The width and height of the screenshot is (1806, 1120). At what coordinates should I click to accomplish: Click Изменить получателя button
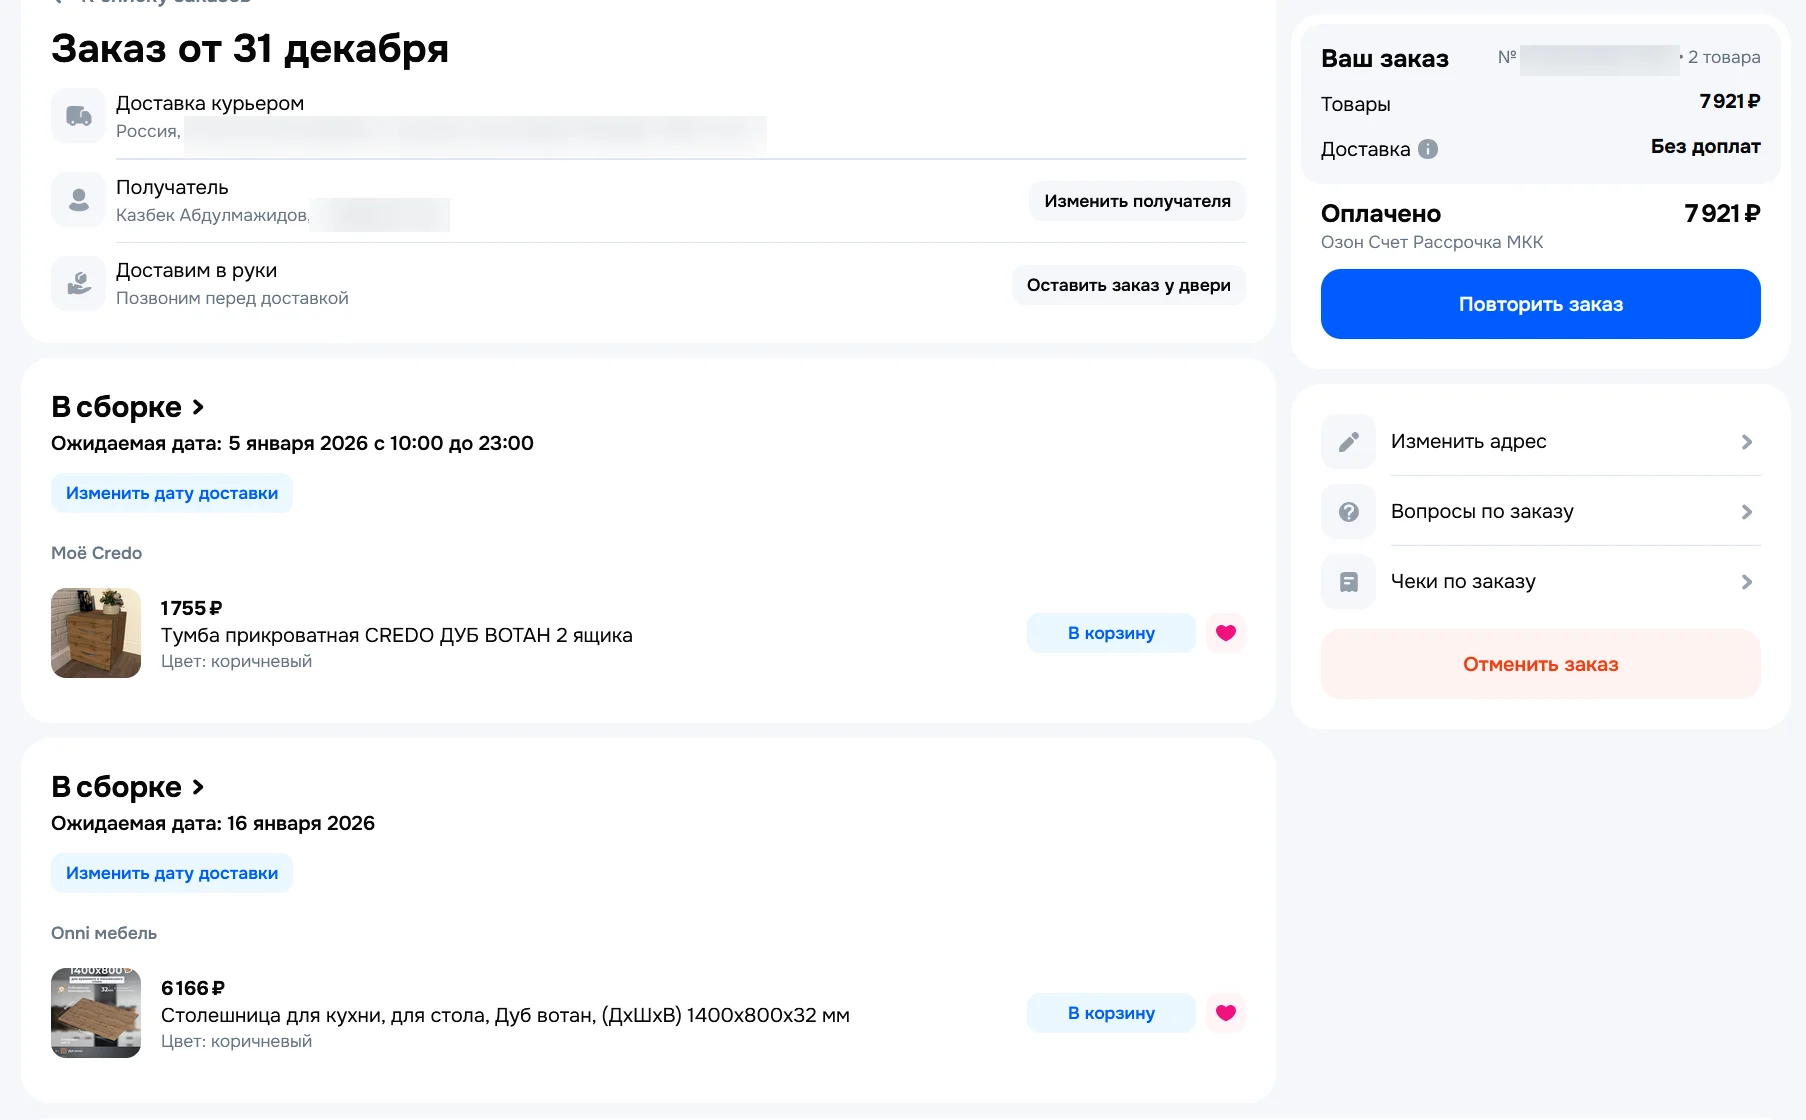pyautogui.click(x=1137, y=201)
